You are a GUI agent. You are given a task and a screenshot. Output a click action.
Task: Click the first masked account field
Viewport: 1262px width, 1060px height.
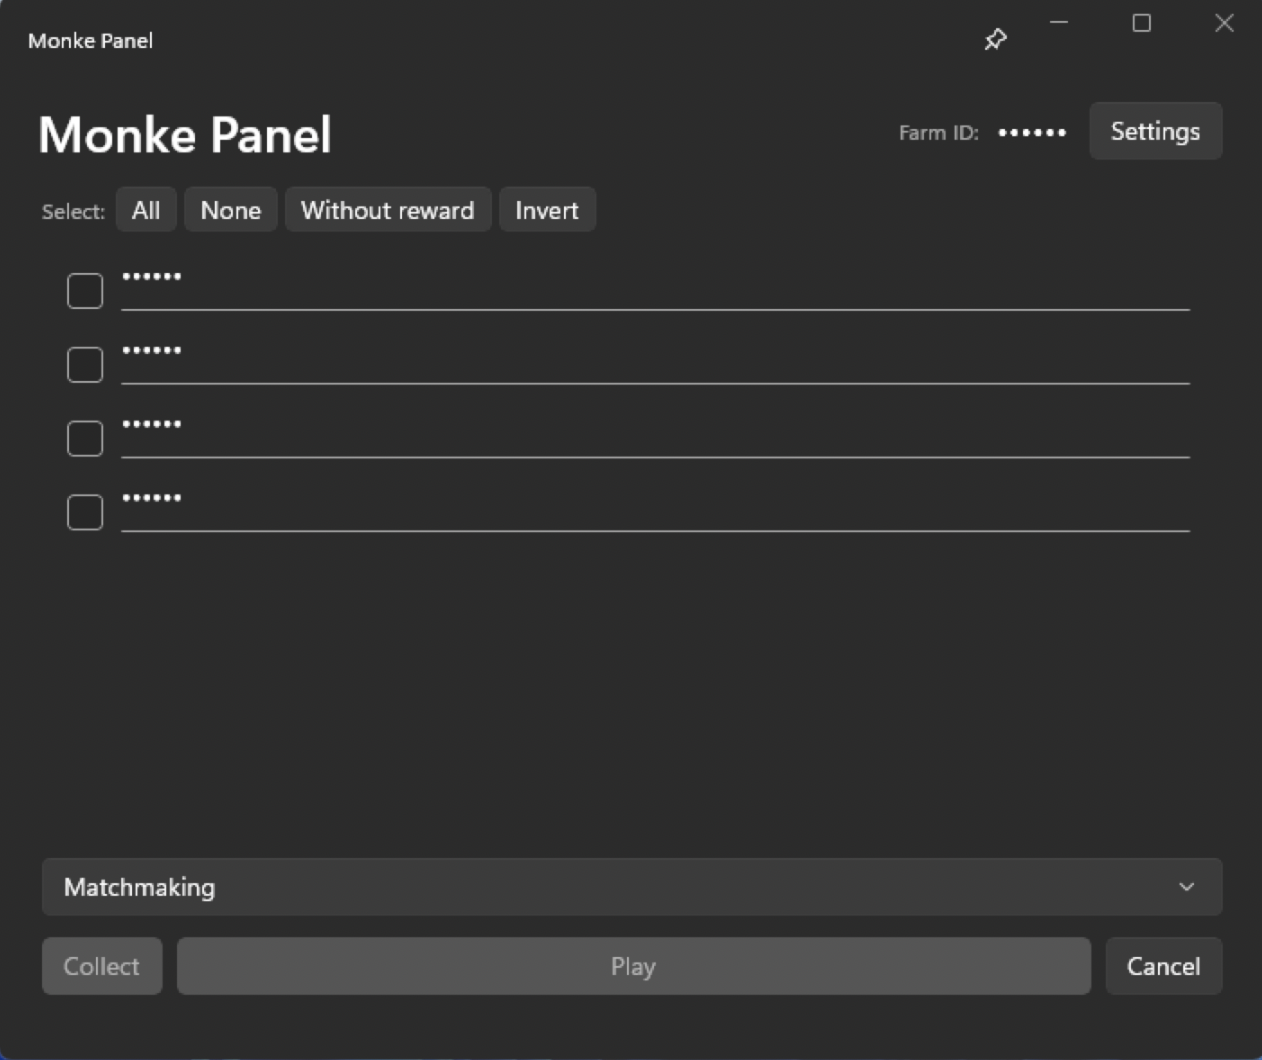(x=656, y=288)
